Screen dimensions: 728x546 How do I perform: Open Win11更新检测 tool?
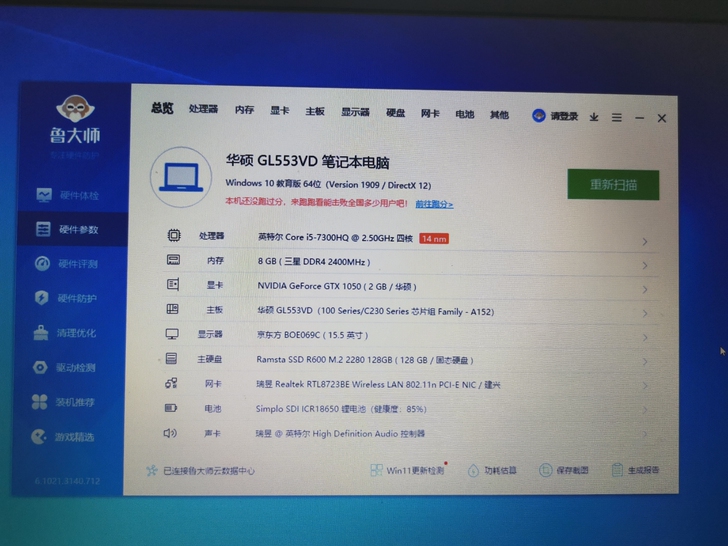[x=407, y=470]
